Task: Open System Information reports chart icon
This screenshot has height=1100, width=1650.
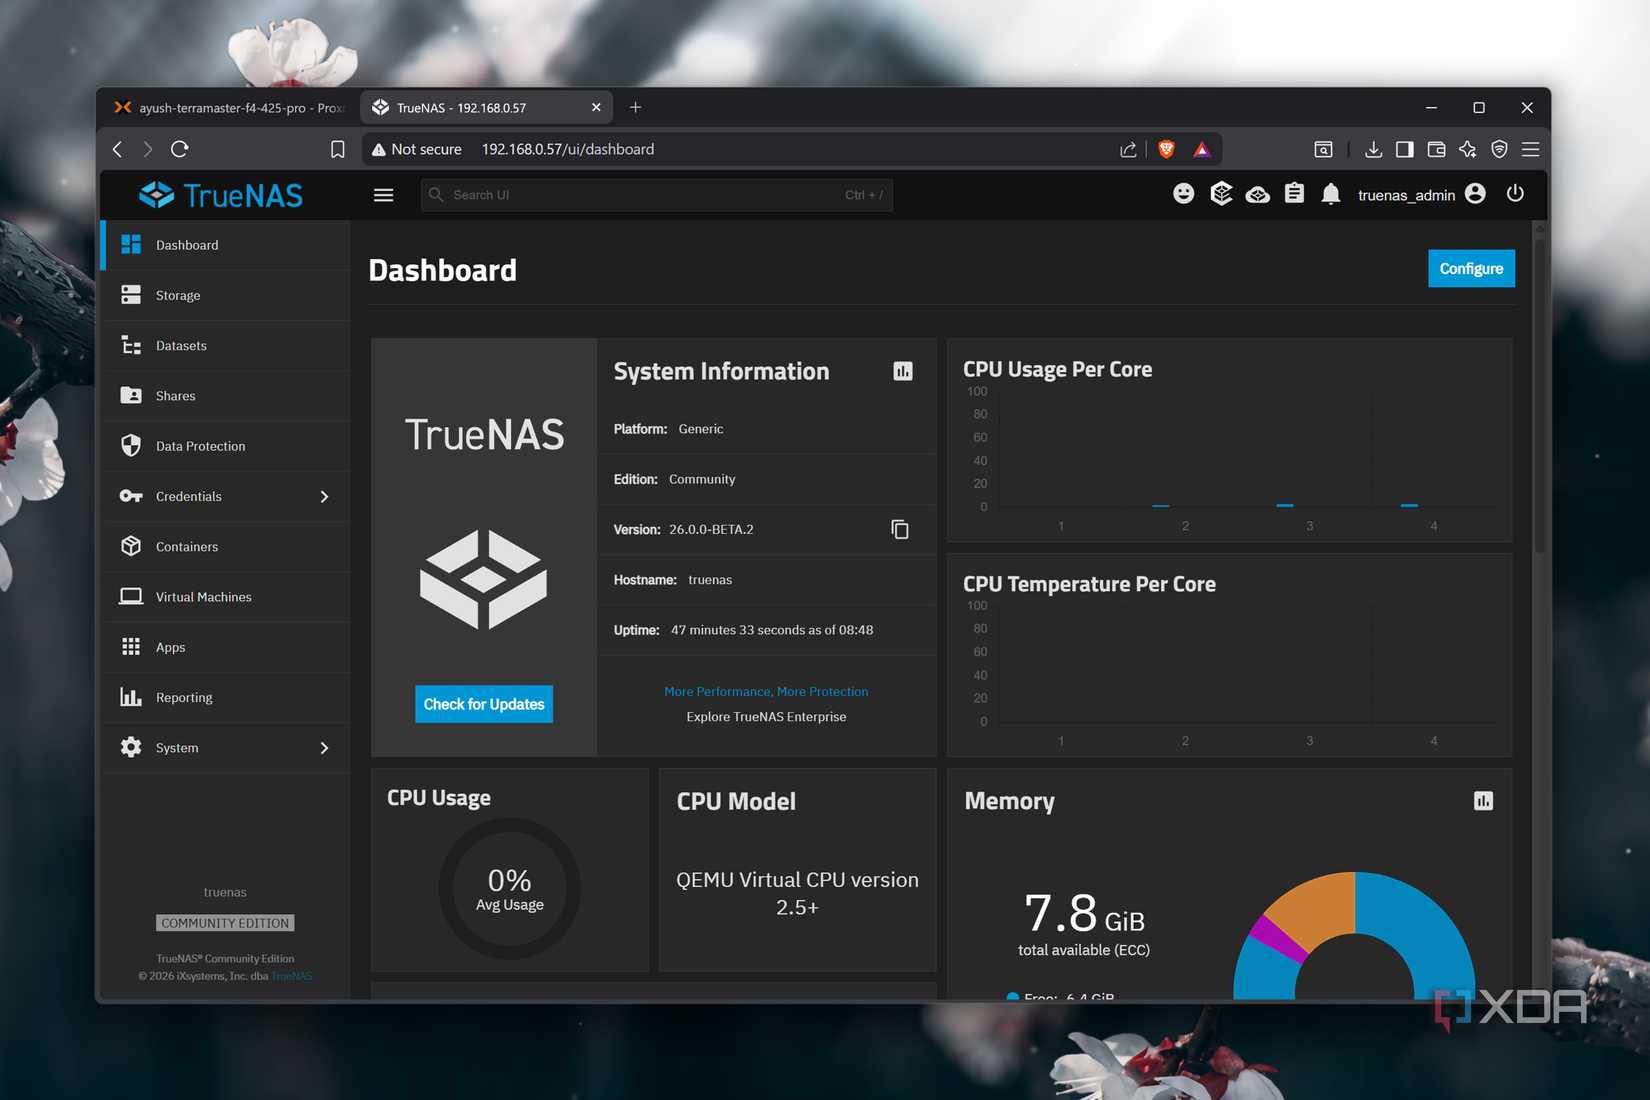Action: 903,371
